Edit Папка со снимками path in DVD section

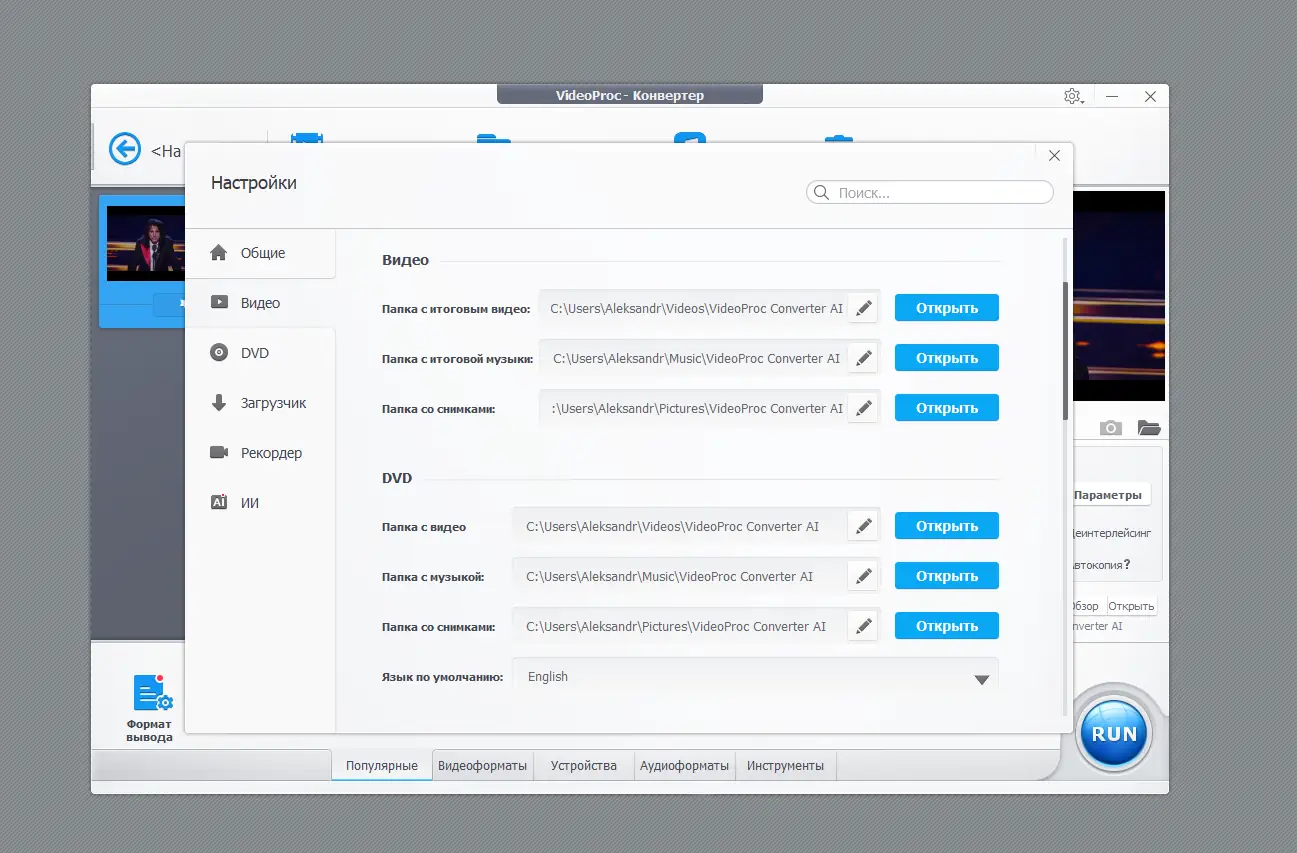click(x=863, y=626)
